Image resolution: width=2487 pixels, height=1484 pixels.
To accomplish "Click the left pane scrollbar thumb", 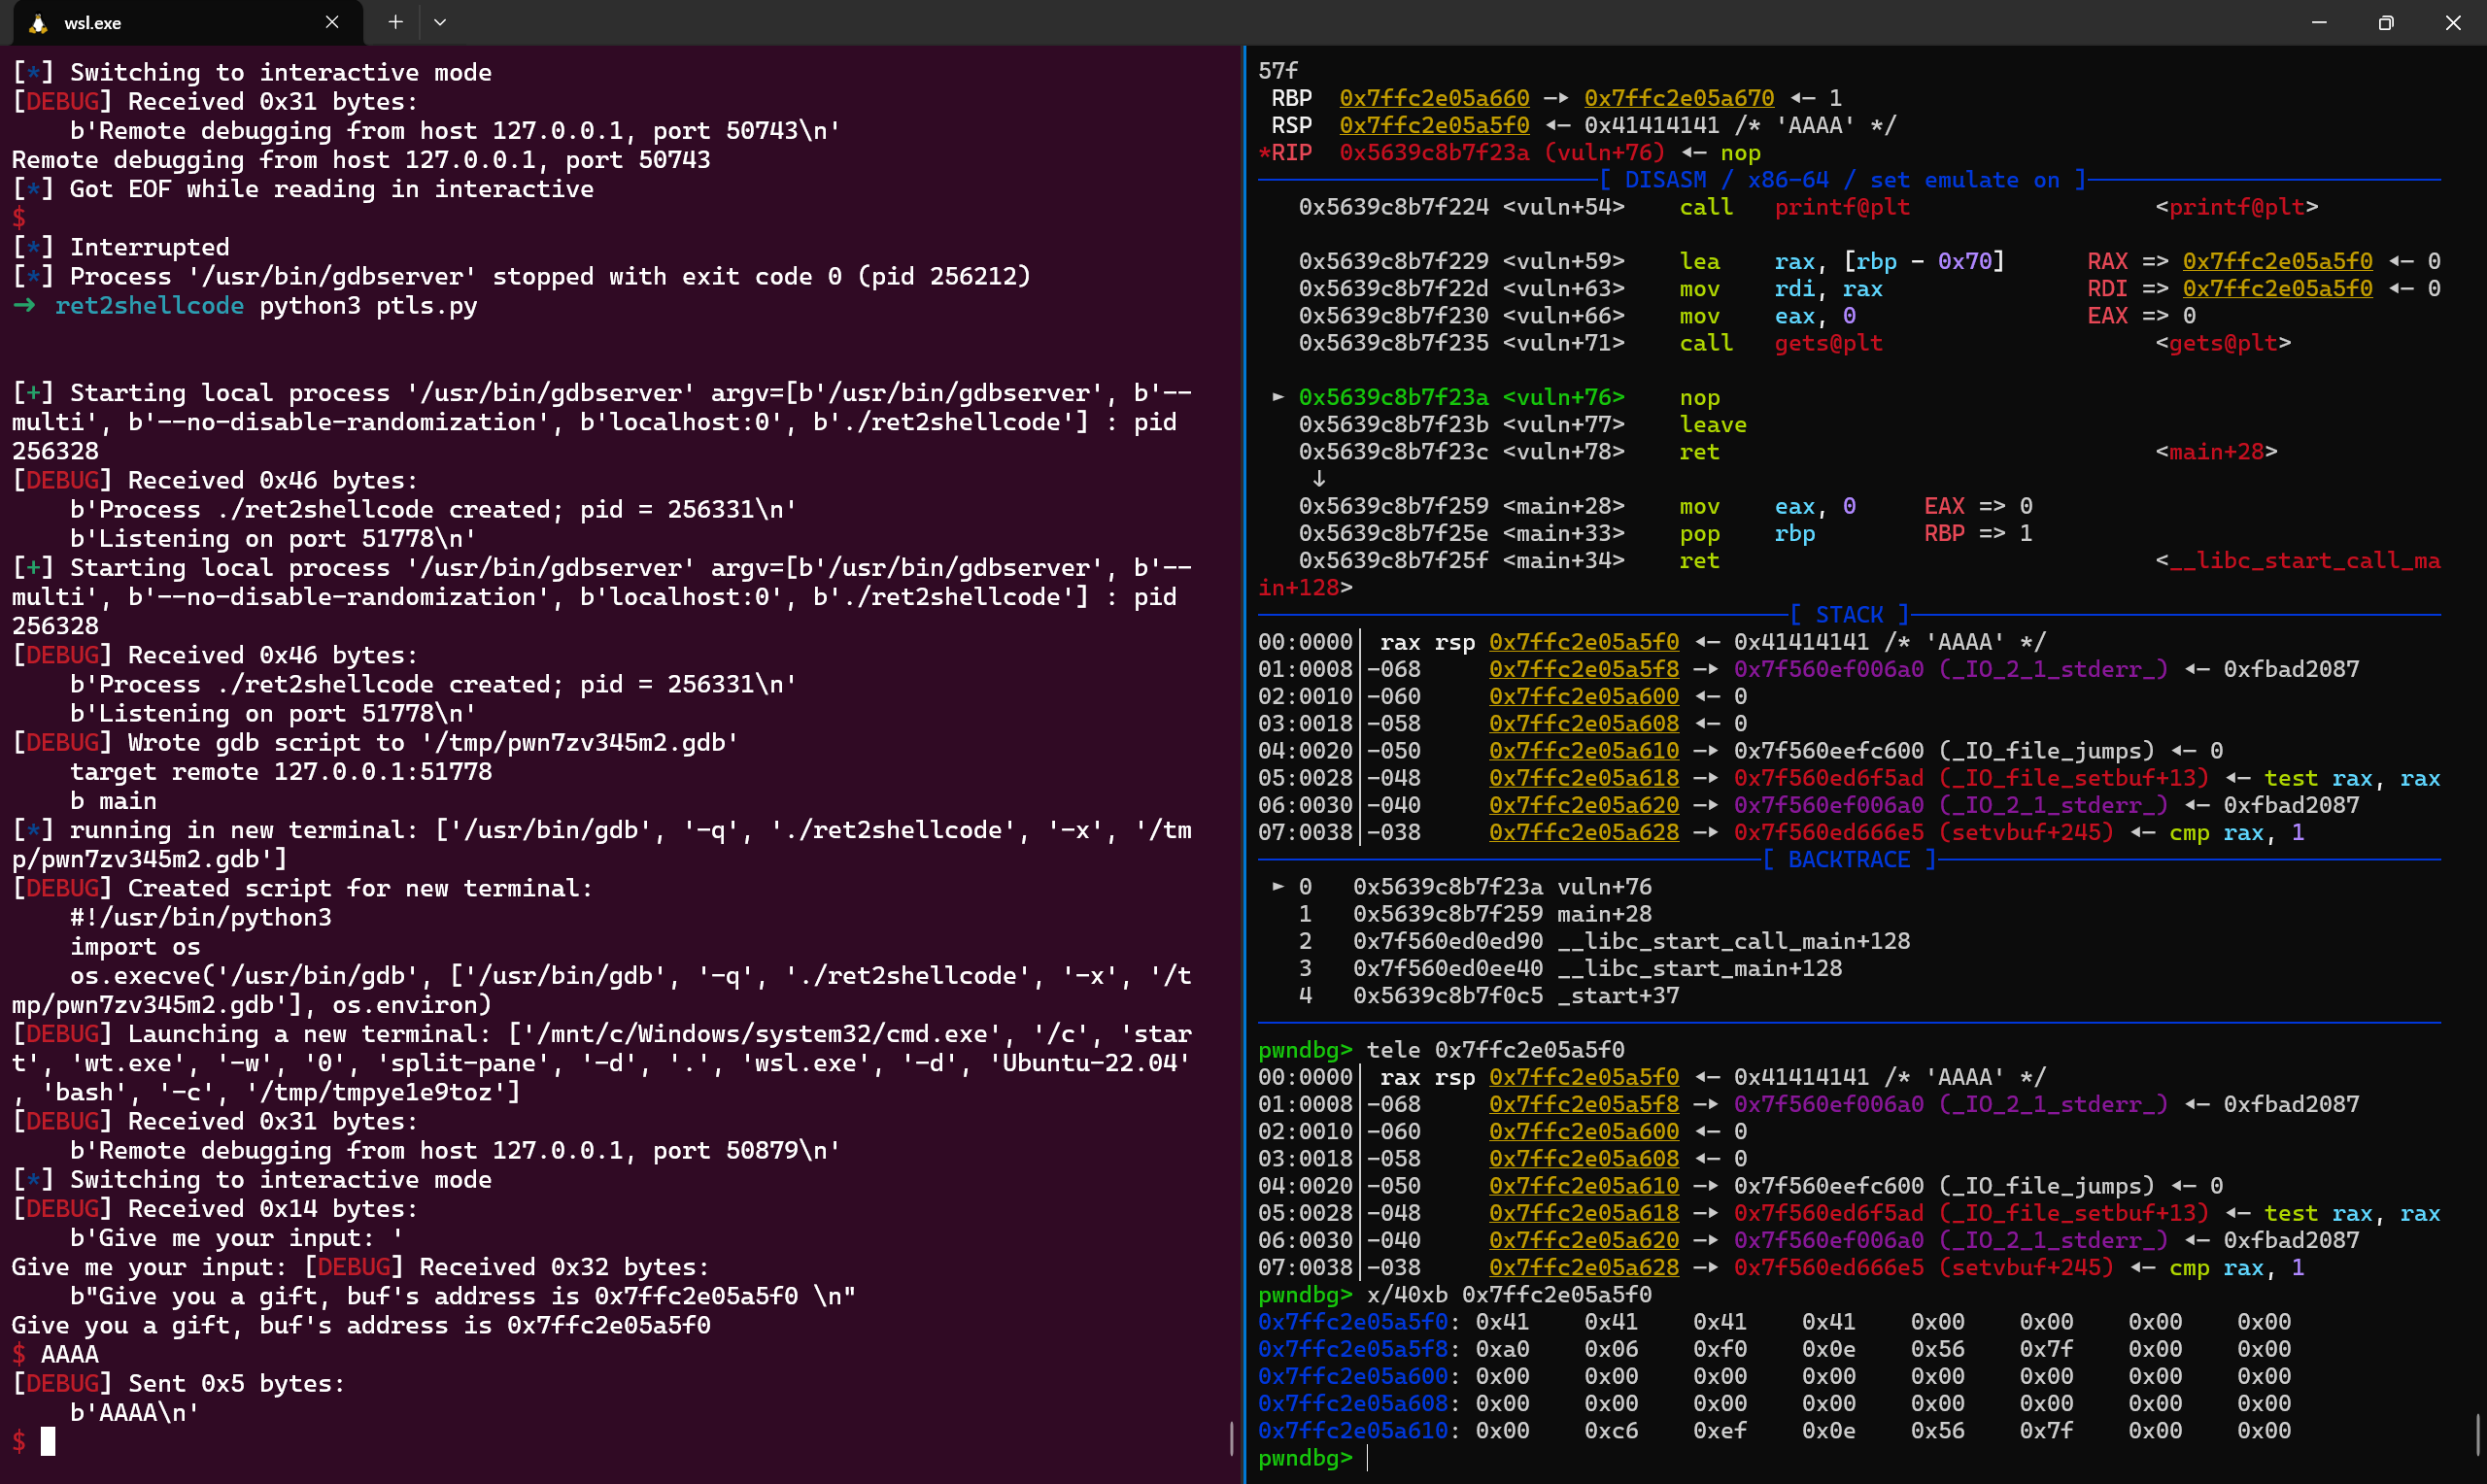I will 1231,1438.
